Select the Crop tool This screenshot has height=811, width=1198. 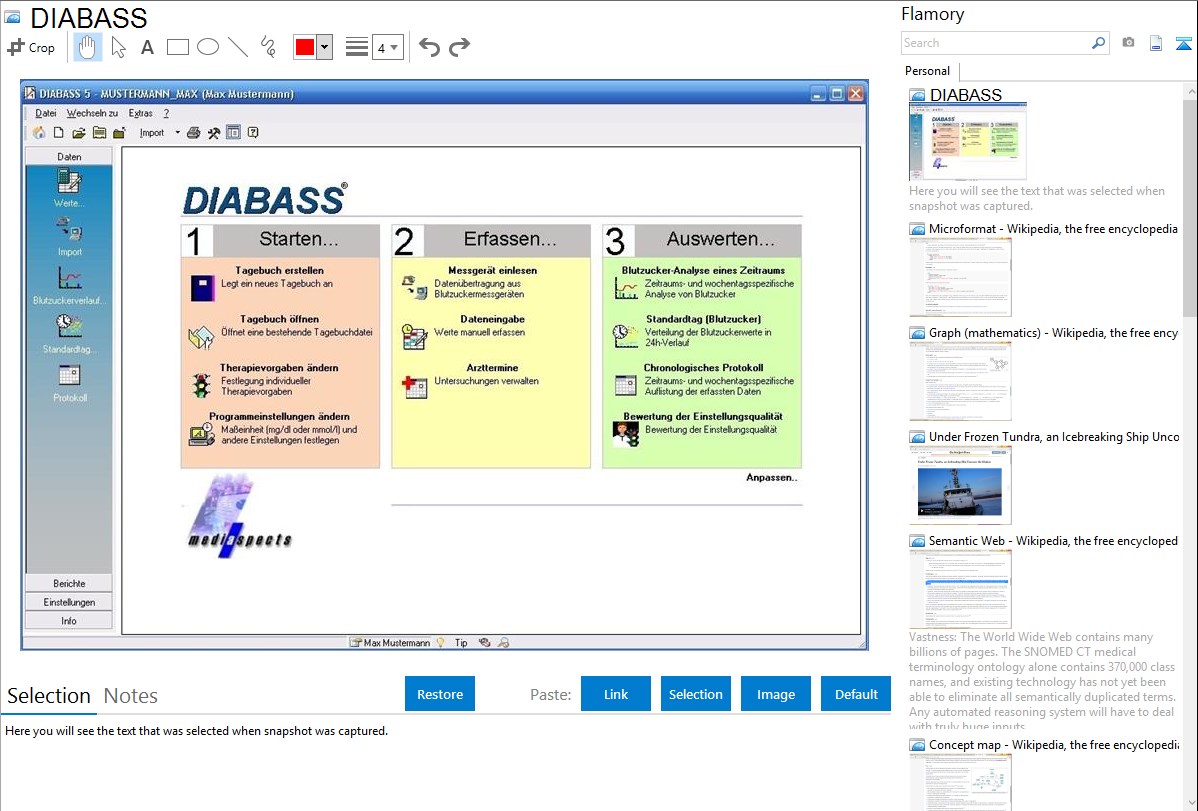[31, 47]
